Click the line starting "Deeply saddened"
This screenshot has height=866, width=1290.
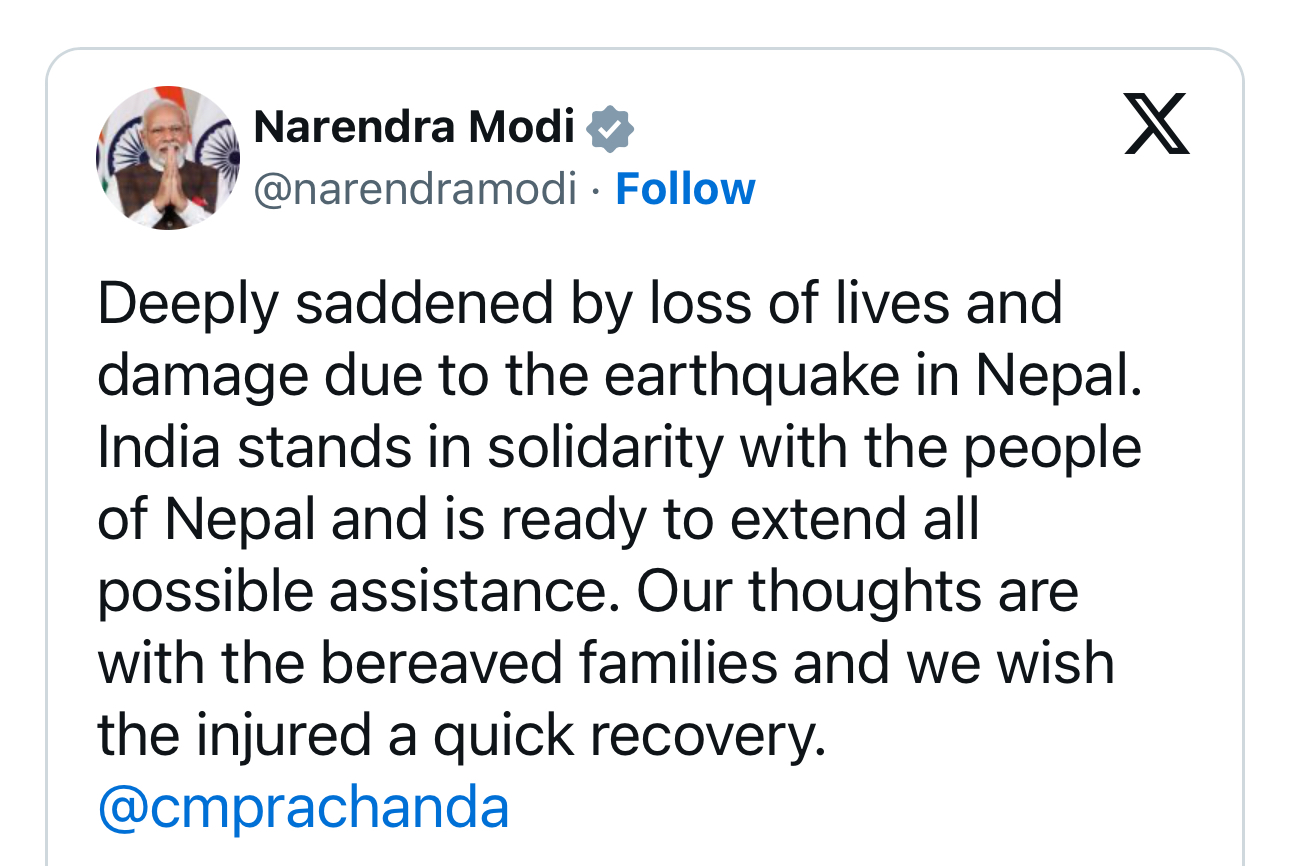click(x=579, y=303)
